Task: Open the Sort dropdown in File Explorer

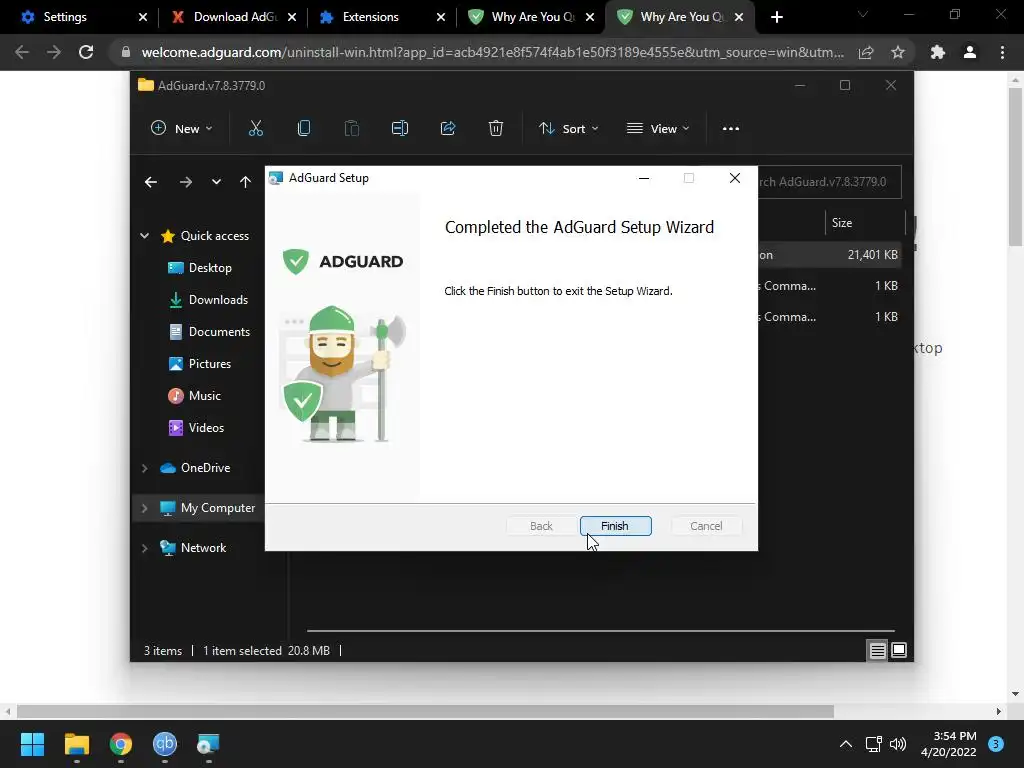Action: [x=568, y=129]
